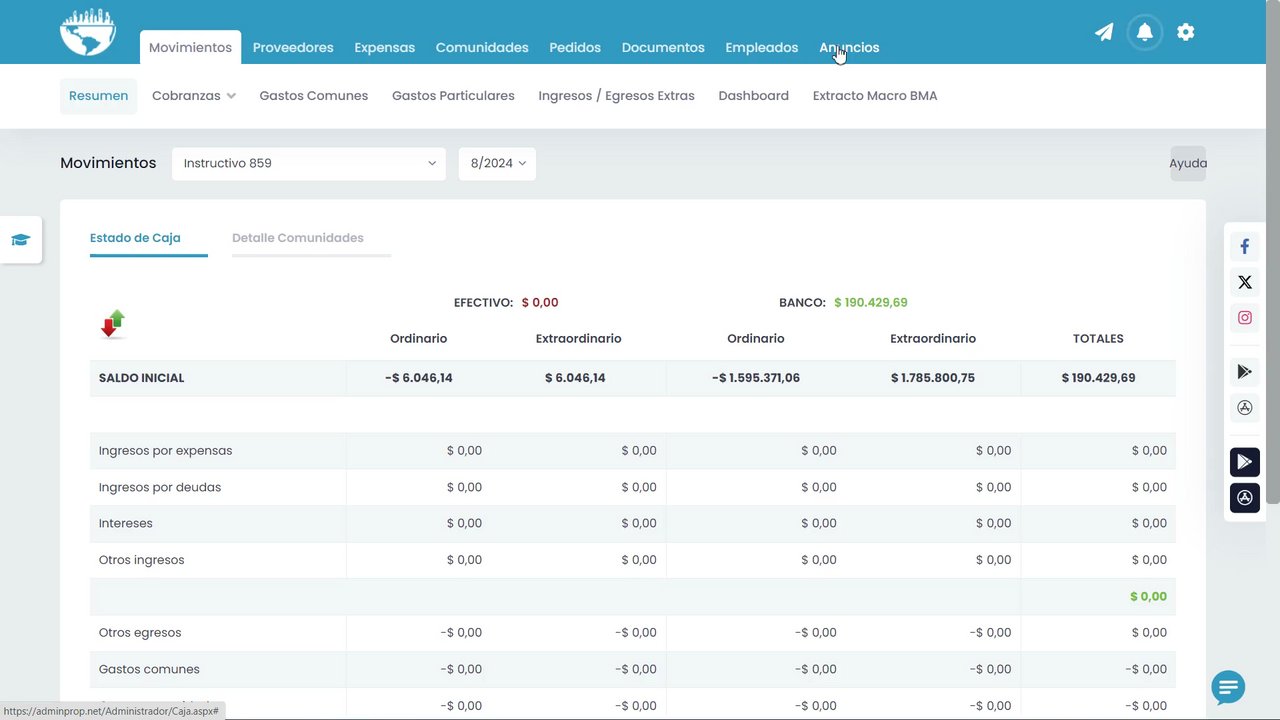Open the Instructivo 859 community selector
Screen dimensions: 1280x720
pos(309,163)
